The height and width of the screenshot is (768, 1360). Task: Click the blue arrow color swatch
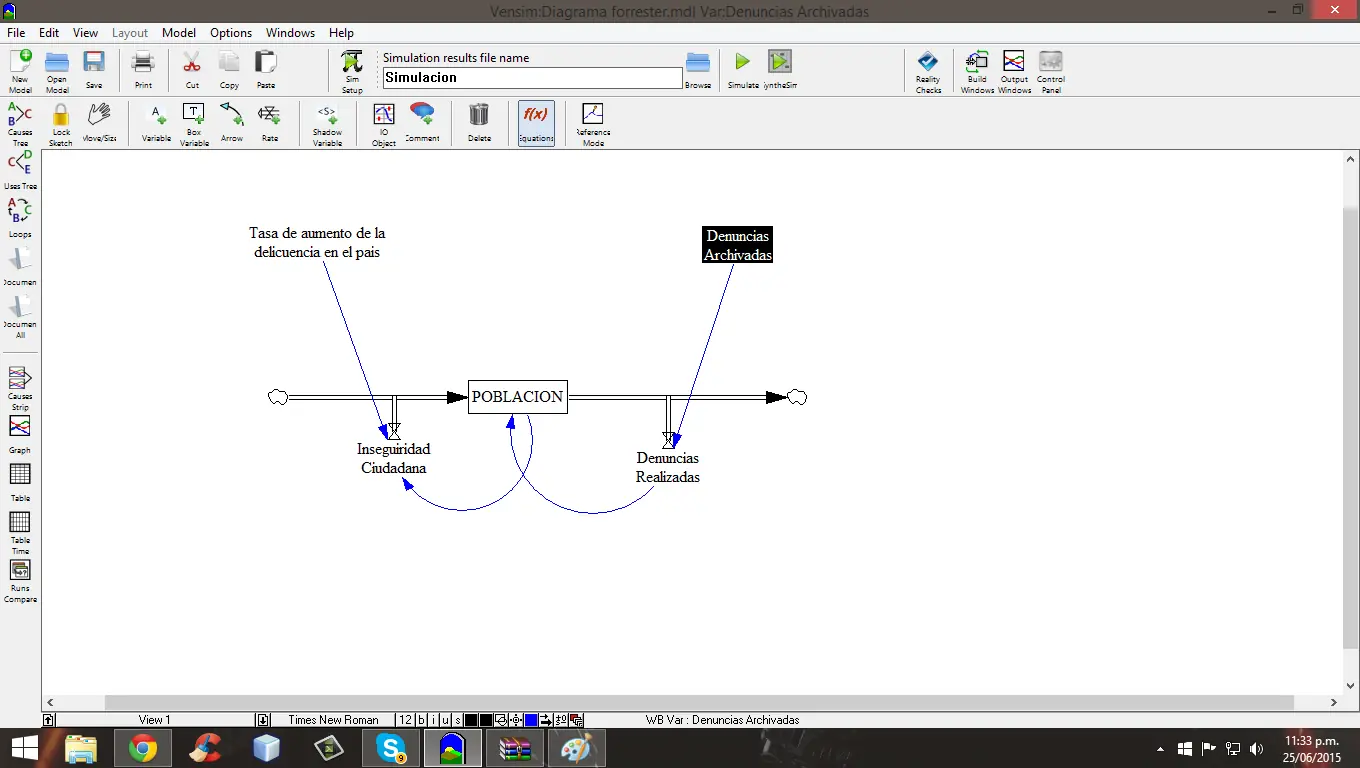(531, 720)
